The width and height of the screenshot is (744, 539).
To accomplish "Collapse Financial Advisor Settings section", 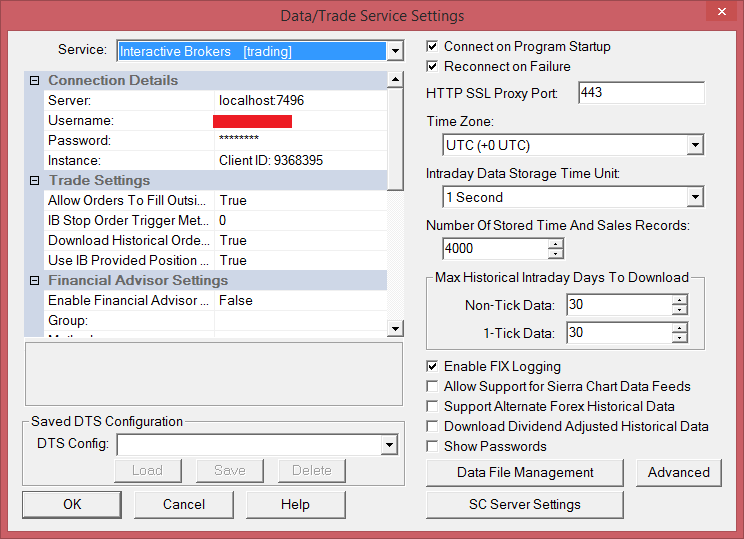I will pos(34,281).
